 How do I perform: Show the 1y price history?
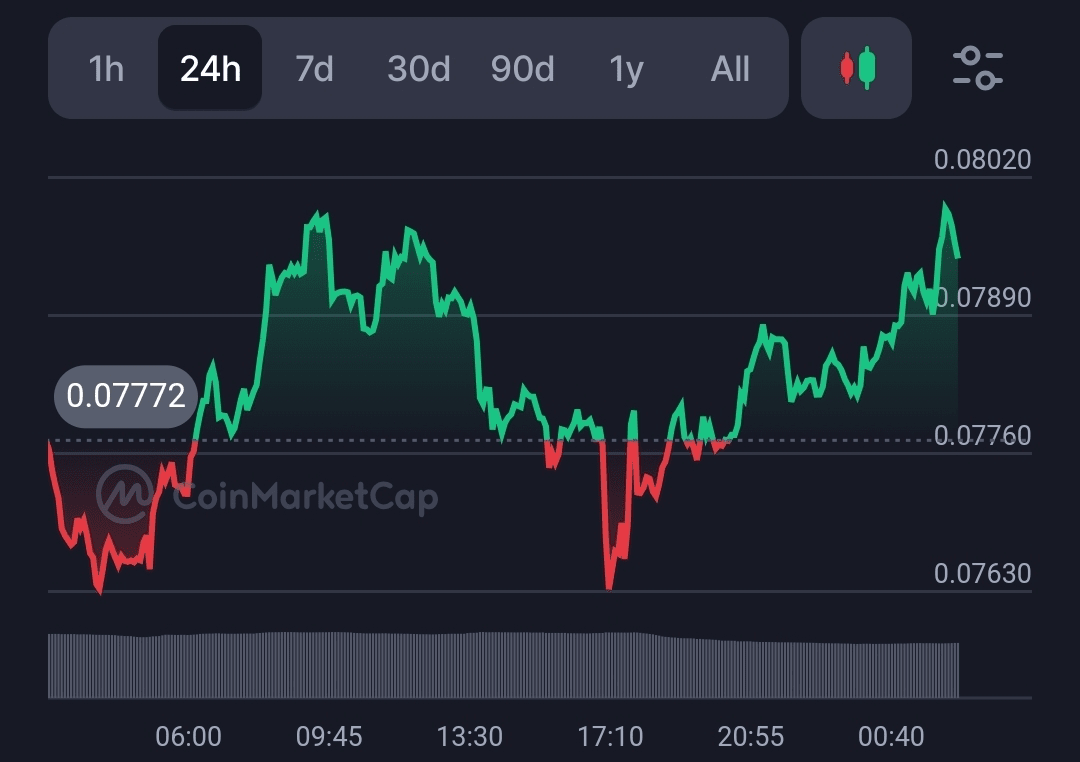click(626, 69)
